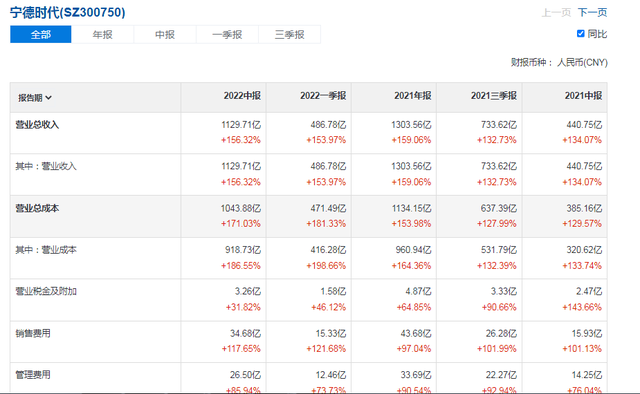
Task: Uncheck the 同比 checkbox
Action: 580,33
